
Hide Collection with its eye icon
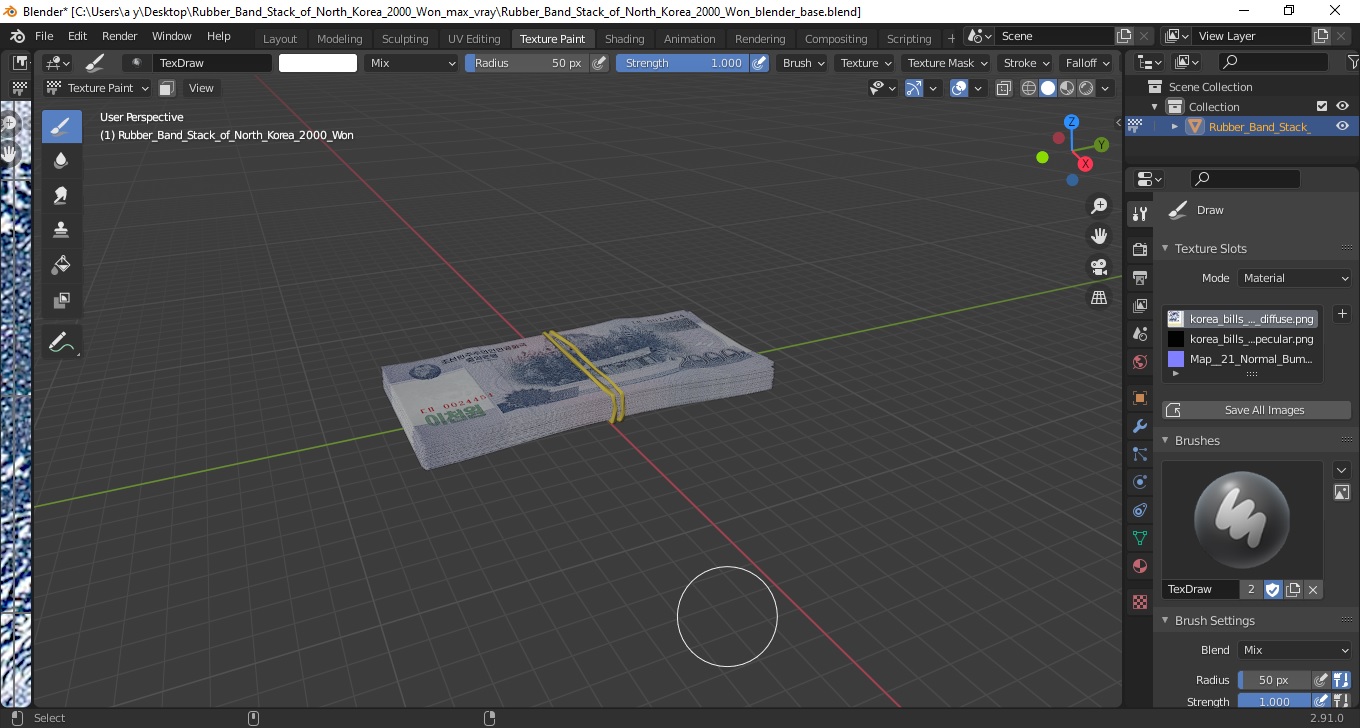tap(1342, 106)
